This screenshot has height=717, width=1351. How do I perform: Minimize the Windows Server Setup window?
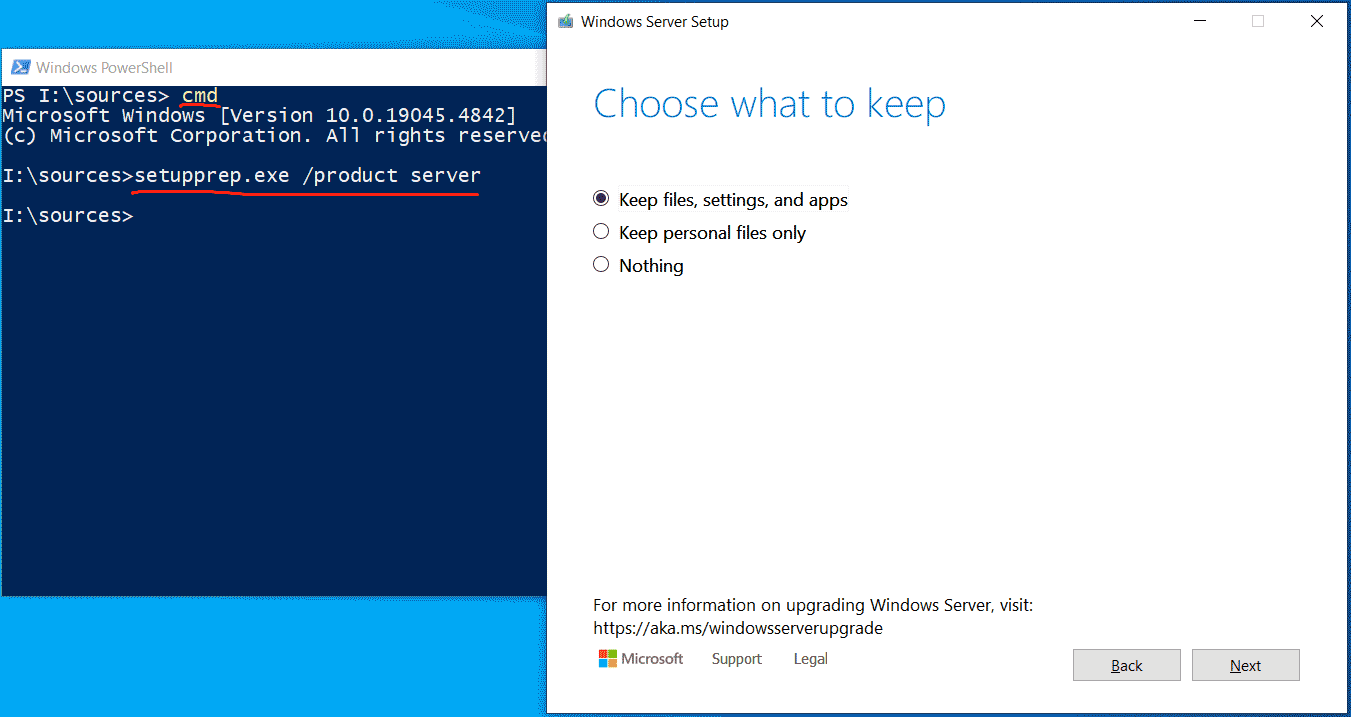(1199, 21)
